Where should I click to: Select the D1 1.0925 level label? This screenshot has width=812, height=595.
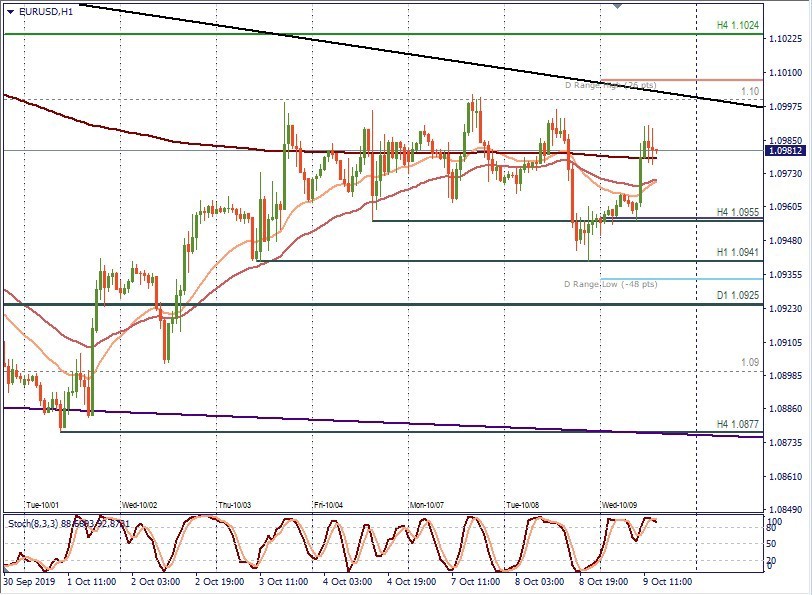click(x=737, y=295)
